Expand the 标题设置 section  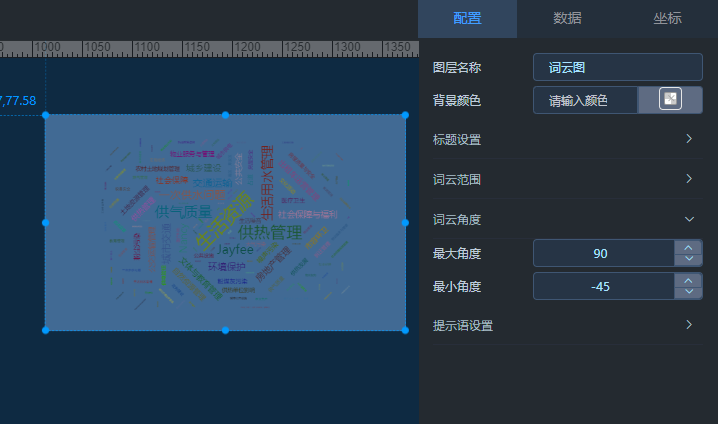pos(689,138)
